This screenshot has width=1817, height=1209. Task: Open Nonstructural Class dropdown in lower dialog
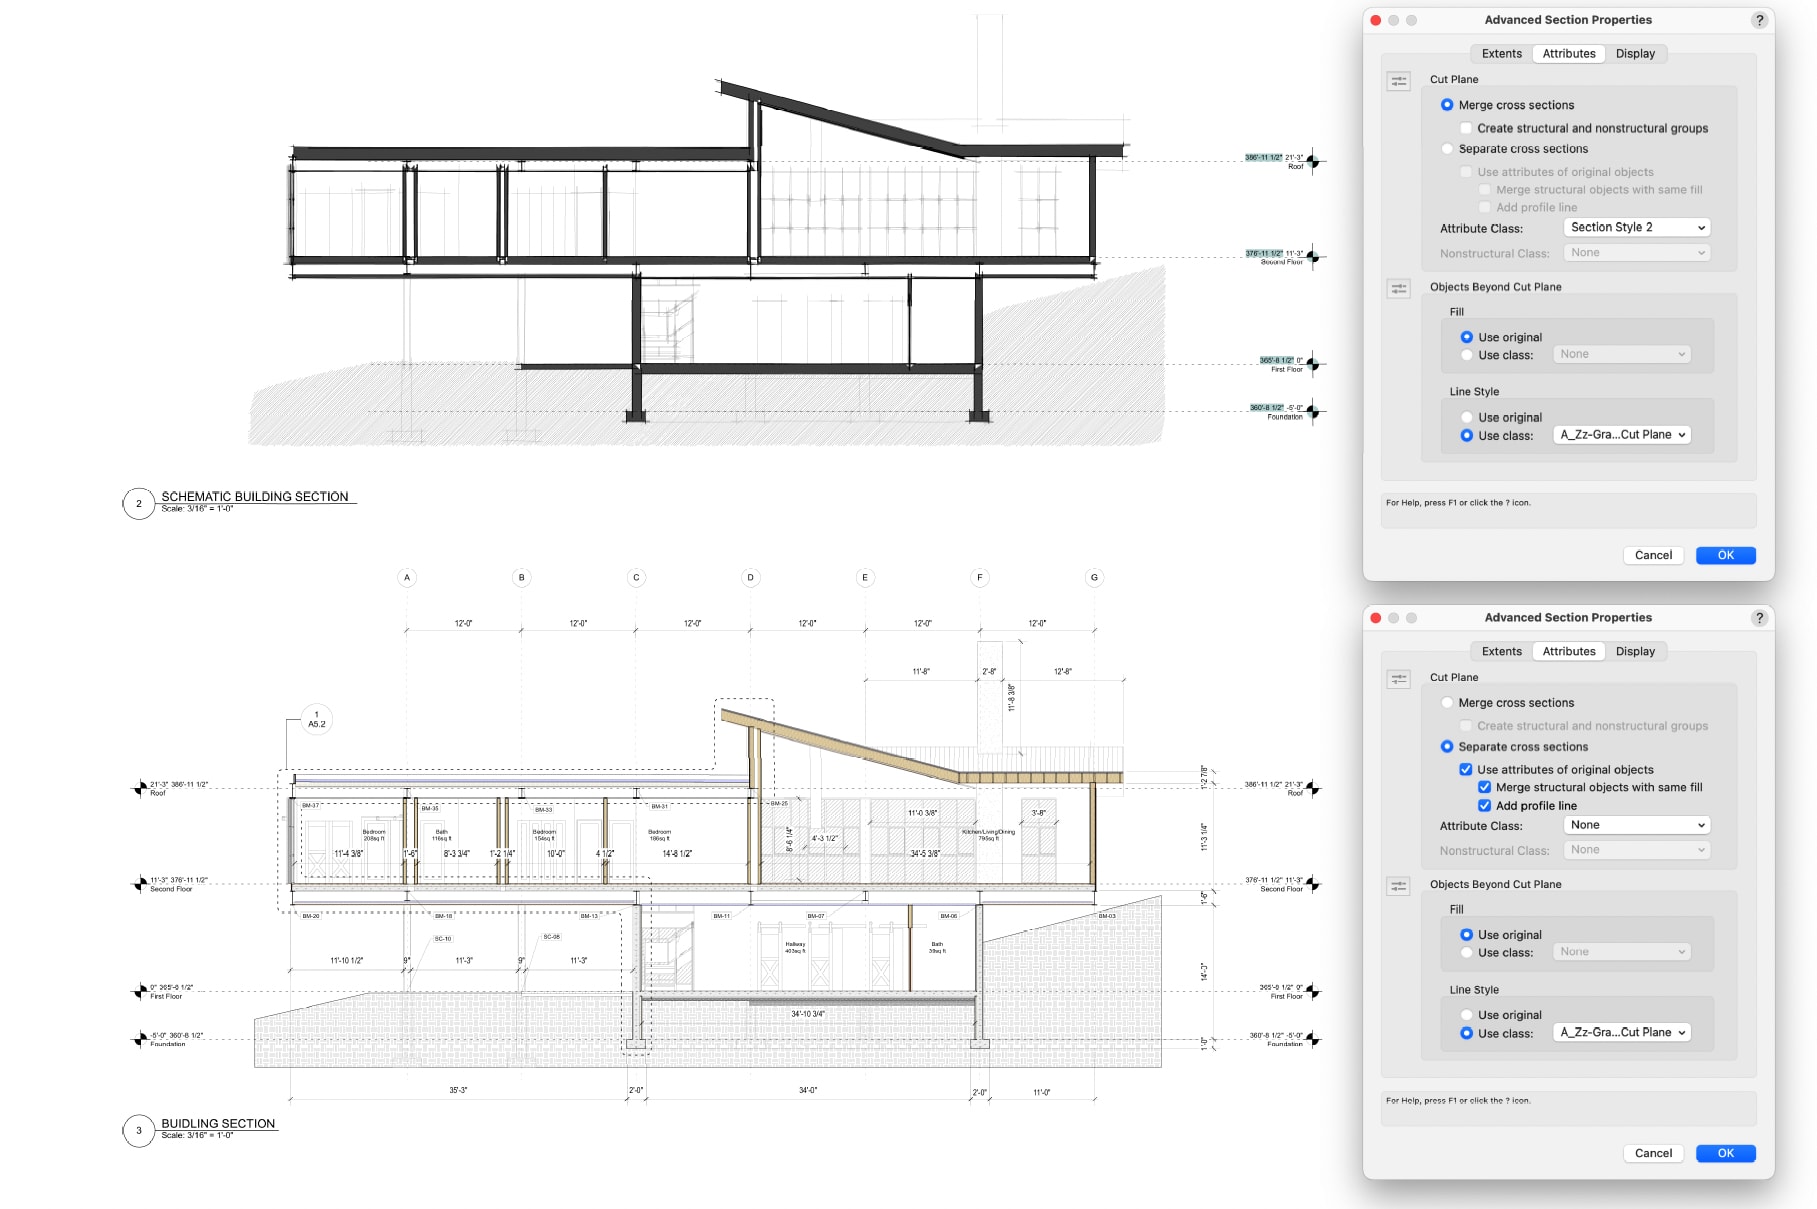1637,850
